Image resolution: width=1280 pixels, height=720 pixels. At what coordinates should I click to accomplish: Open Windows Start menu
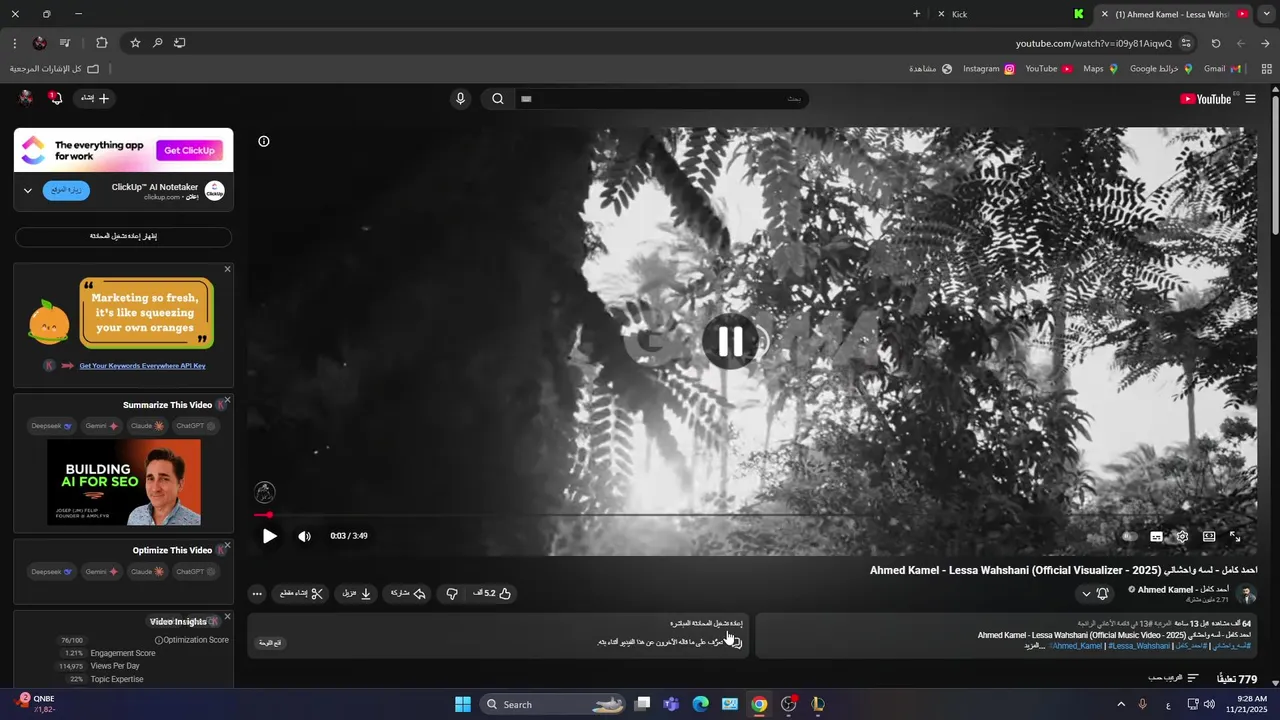[463, 704]
